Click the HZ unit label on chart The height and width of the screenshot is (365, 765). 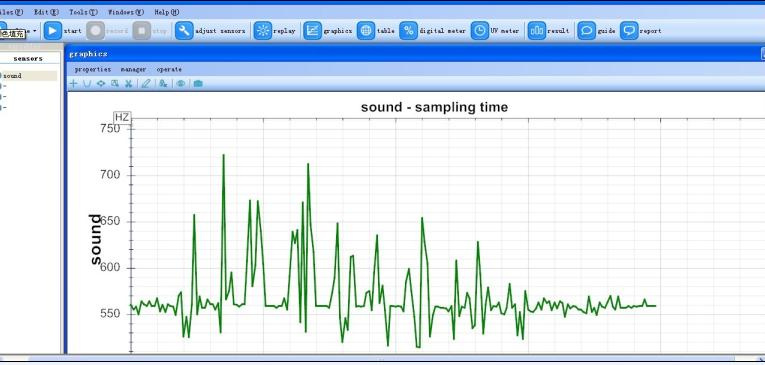click(122, 117)
